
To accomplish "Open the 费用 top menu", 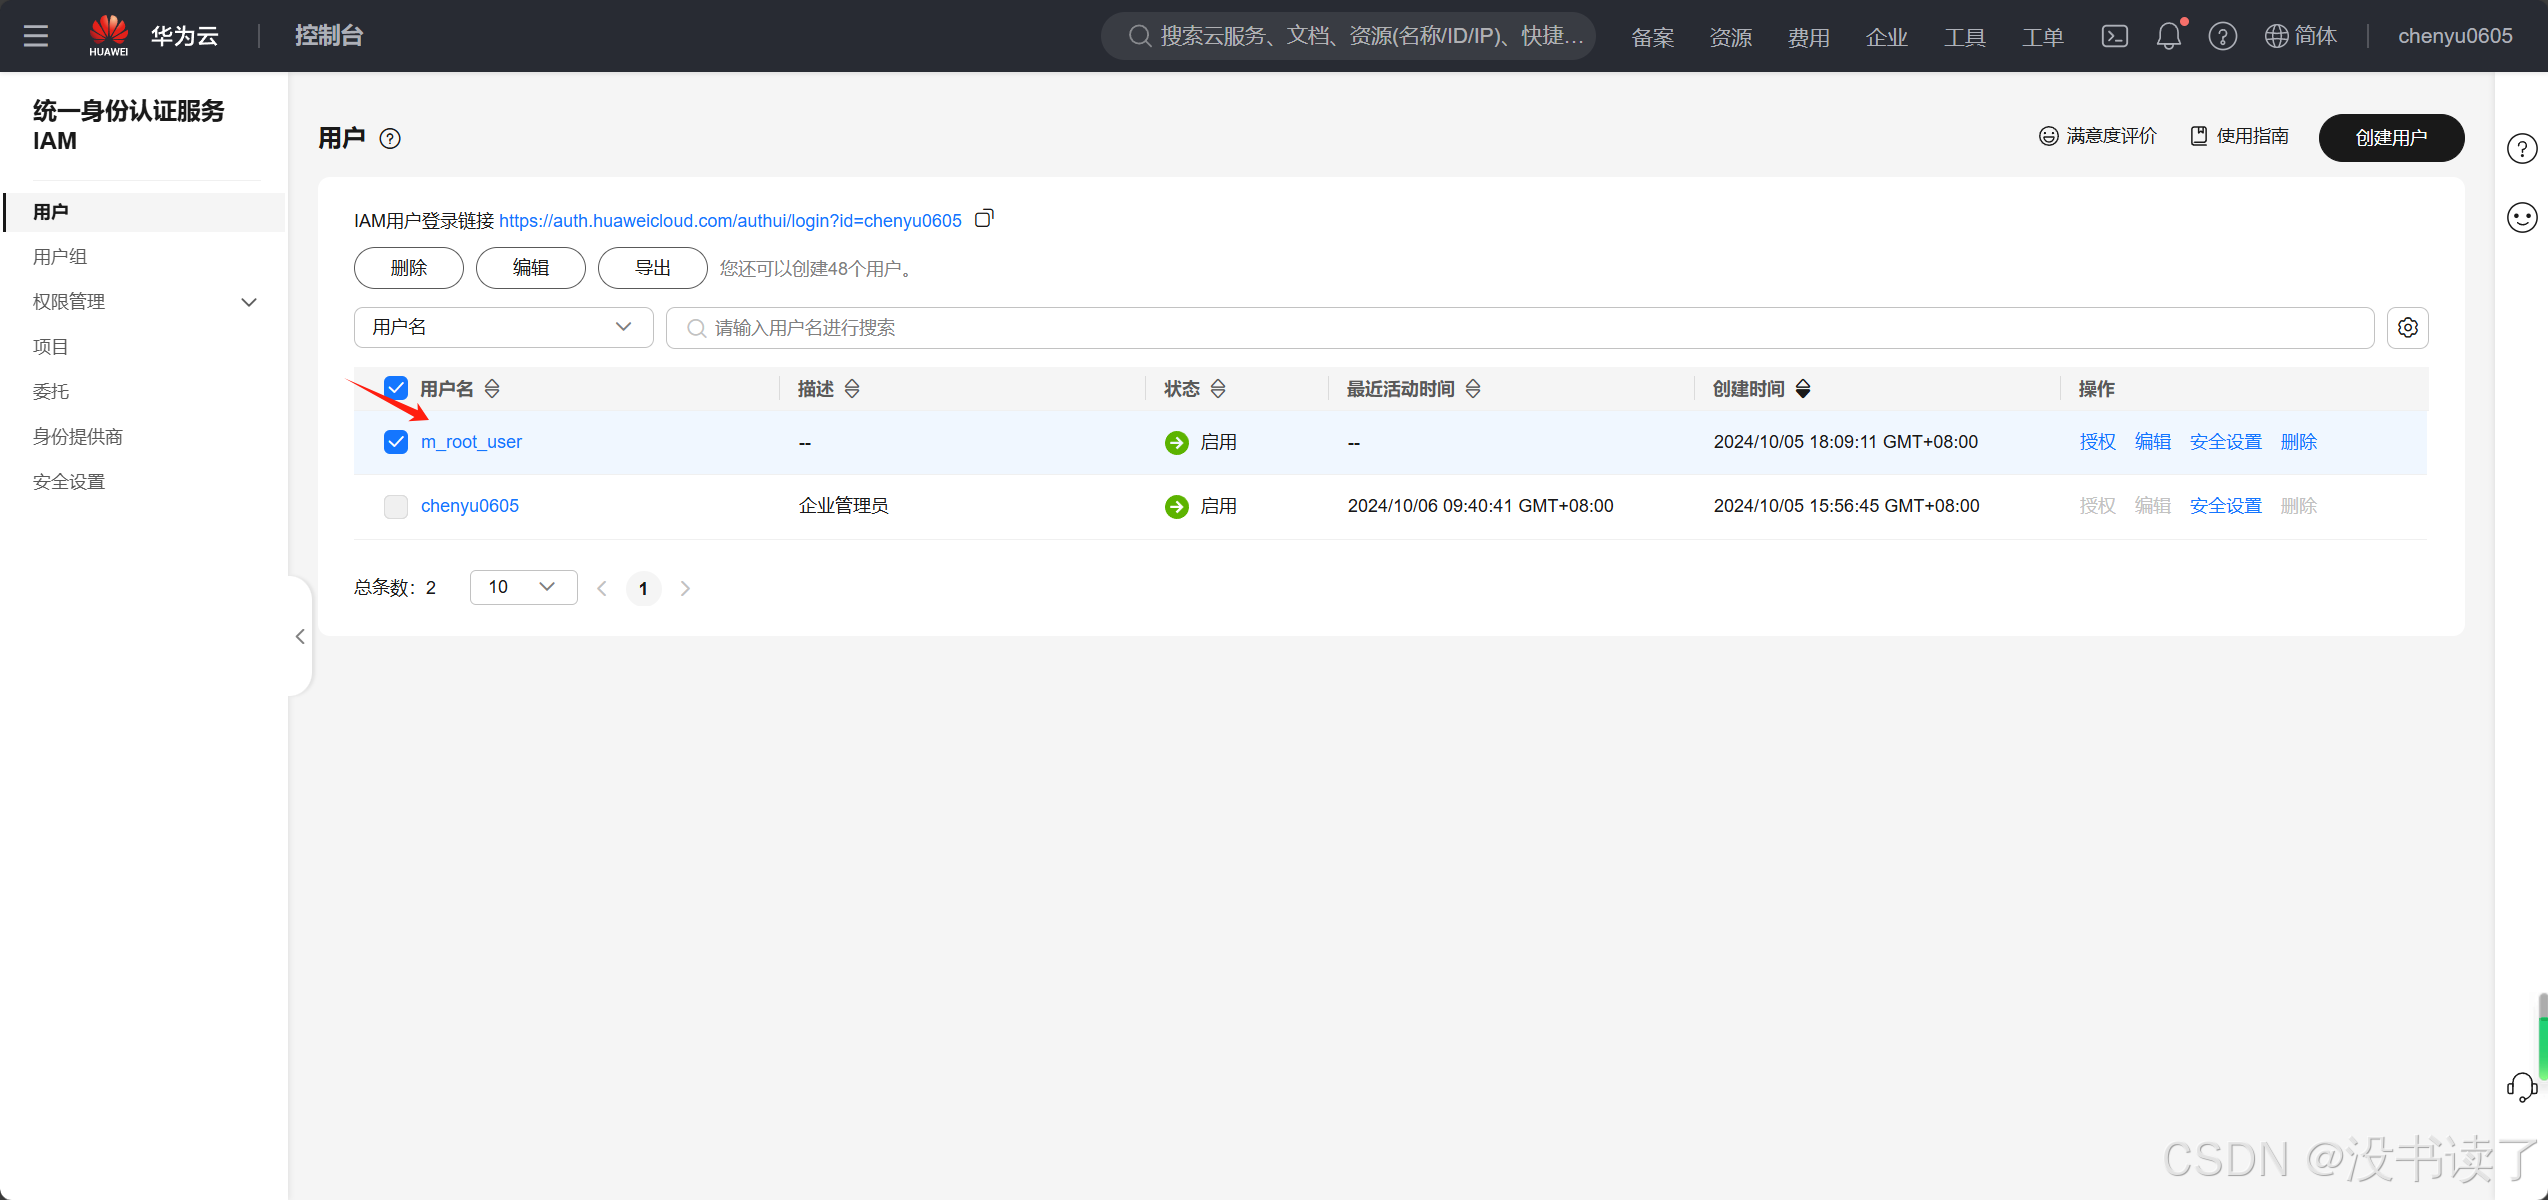I will (x=1808, y=37).
